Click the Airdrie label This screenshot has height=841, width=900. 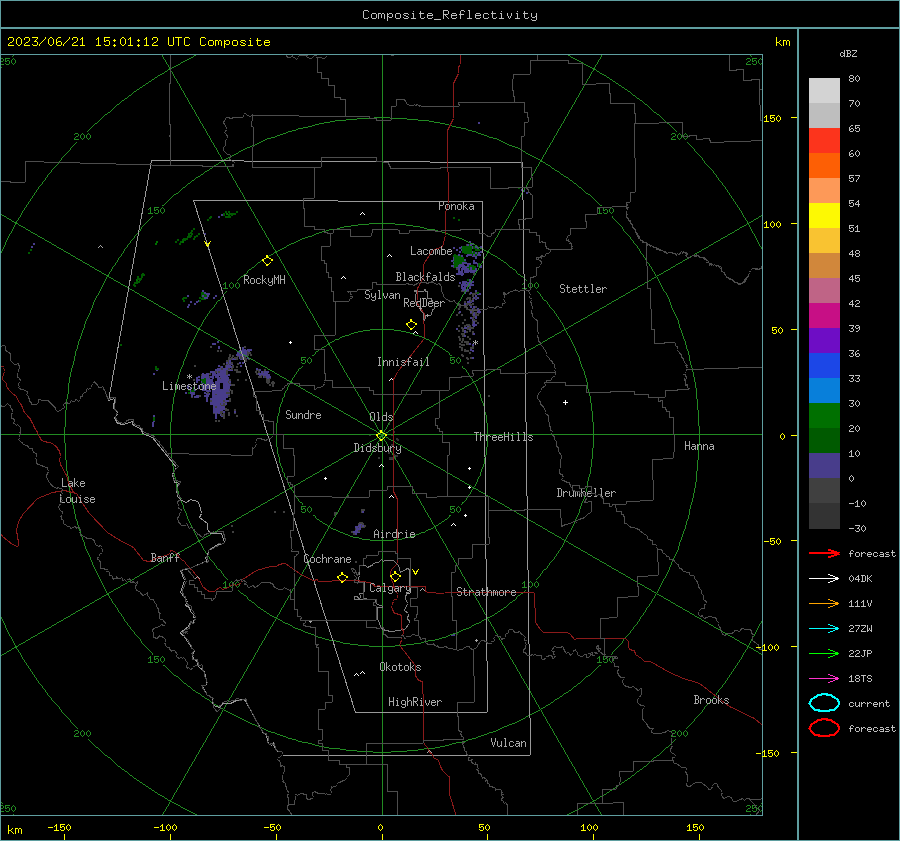click(x=394, y=534)
